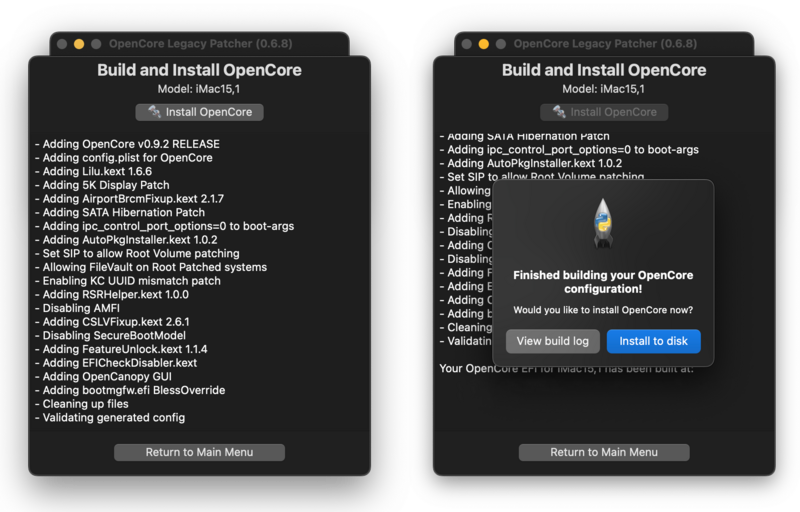Select 'Adding RSRHelper.kext 1.0.0' line

tap(112, 295)
